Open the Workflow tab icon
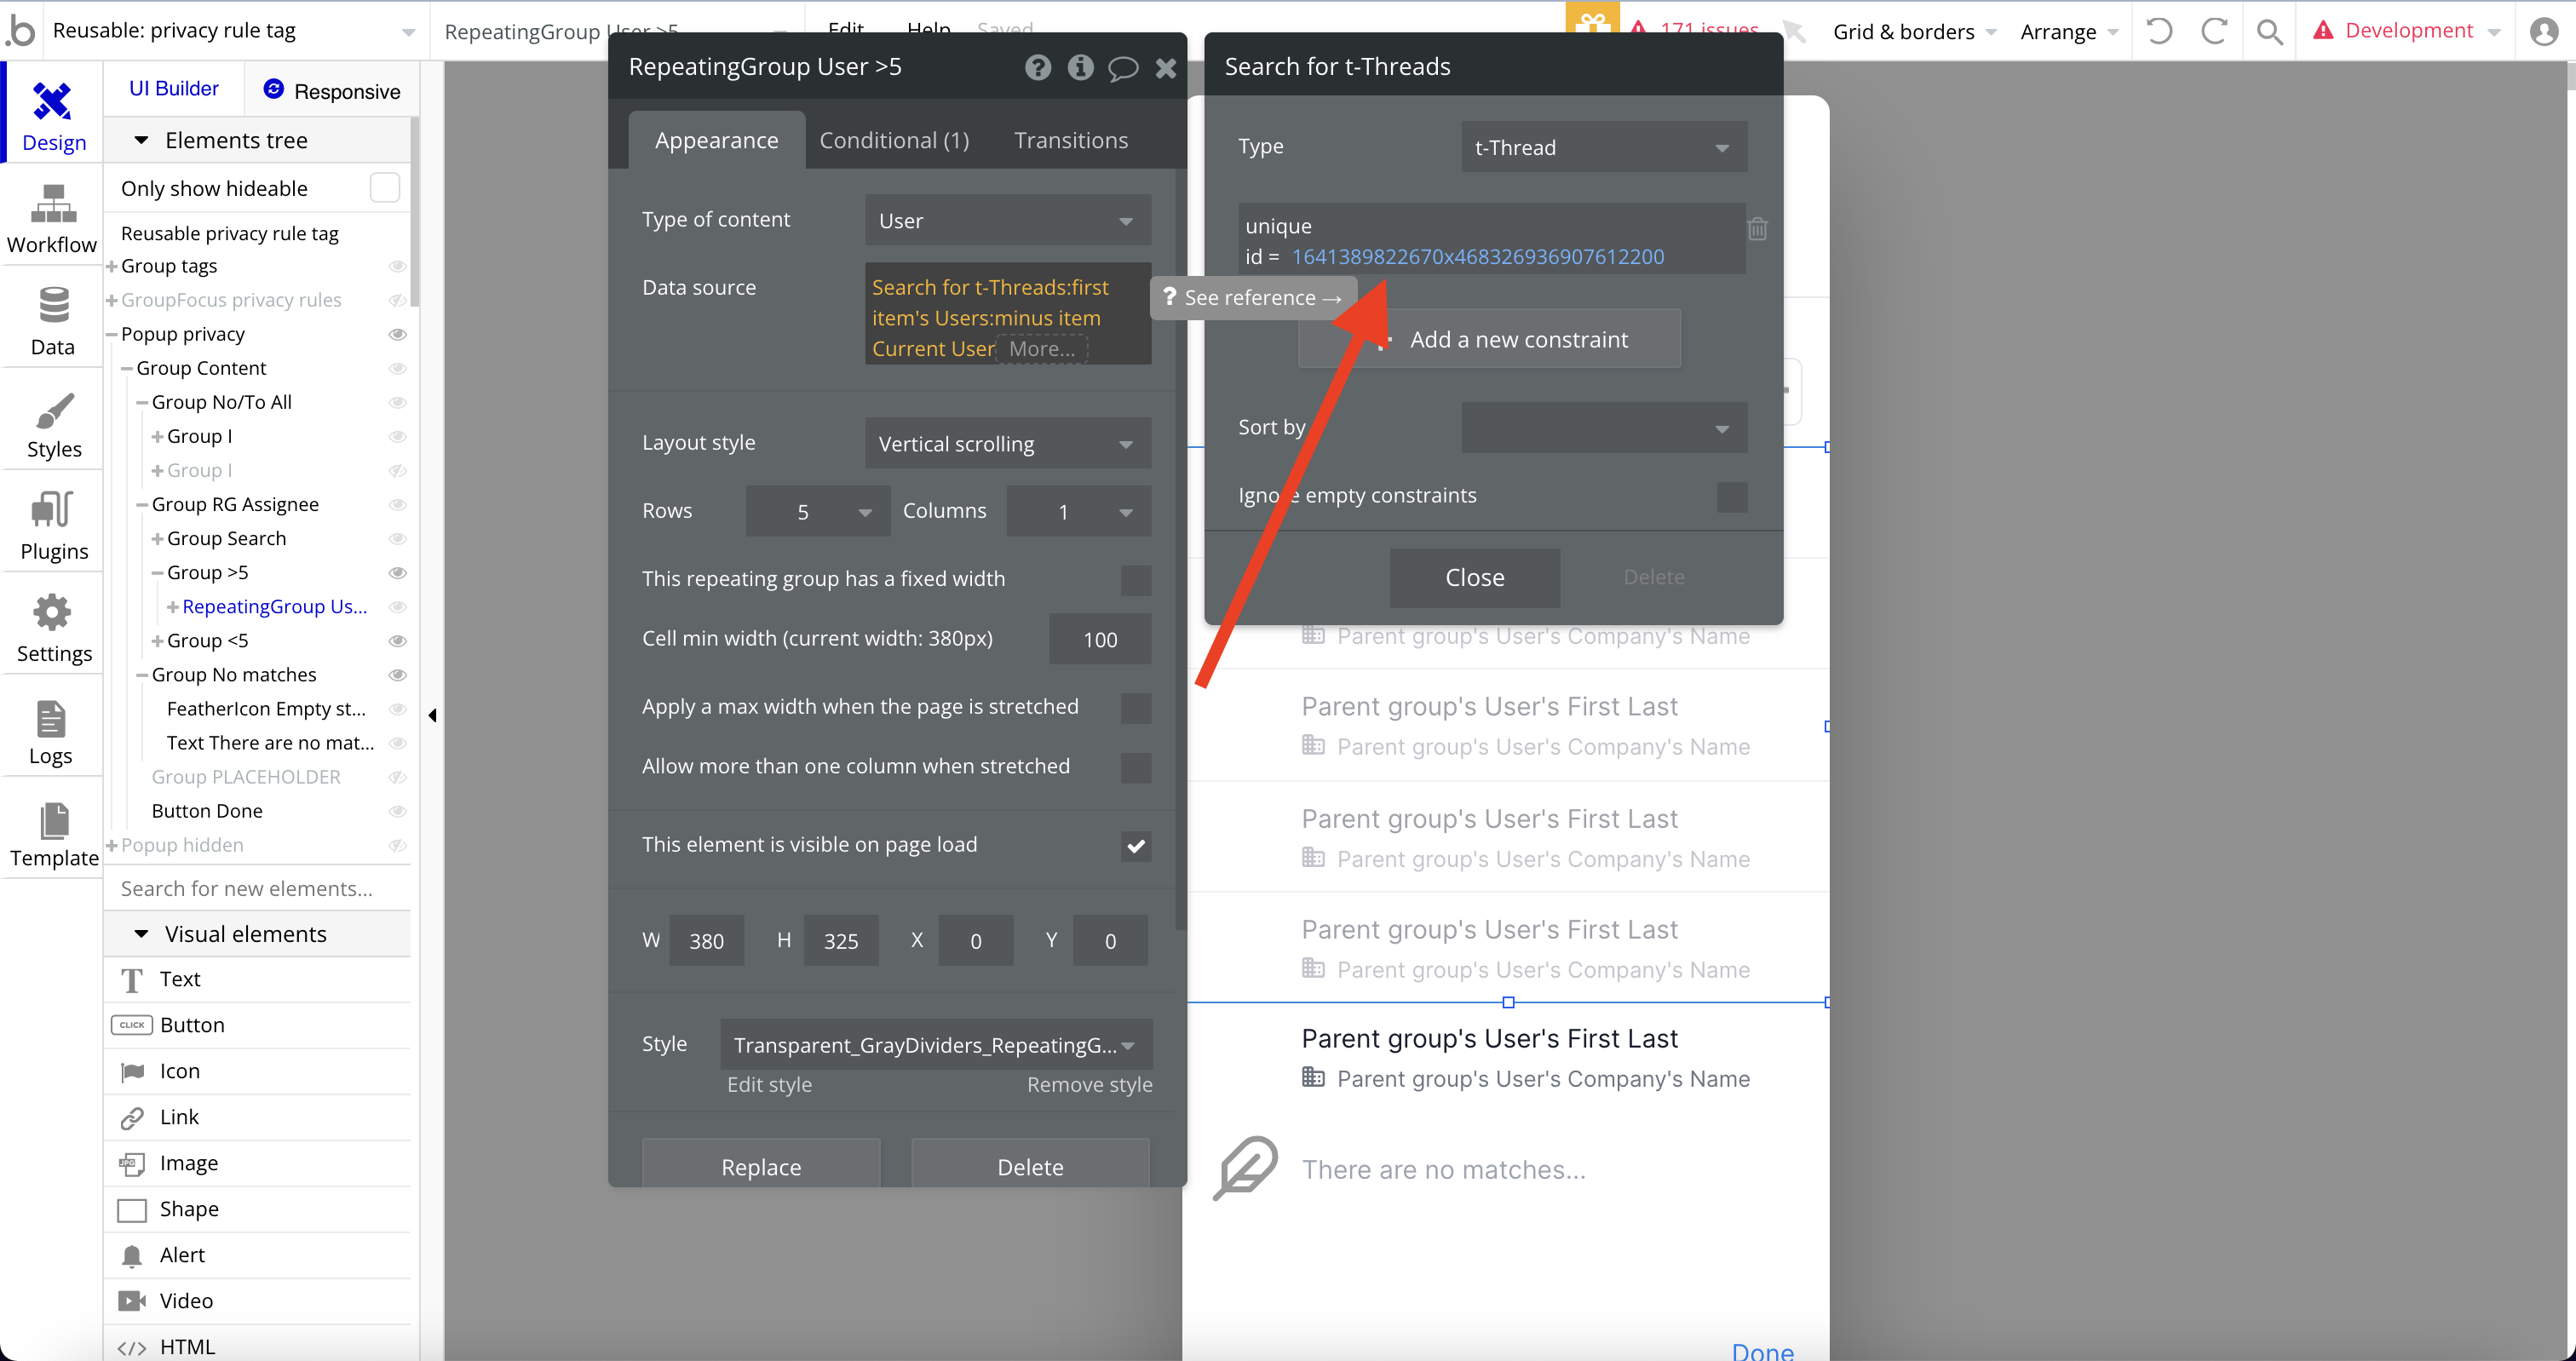The image size is (2576, 1361). [x=53, y=204]
